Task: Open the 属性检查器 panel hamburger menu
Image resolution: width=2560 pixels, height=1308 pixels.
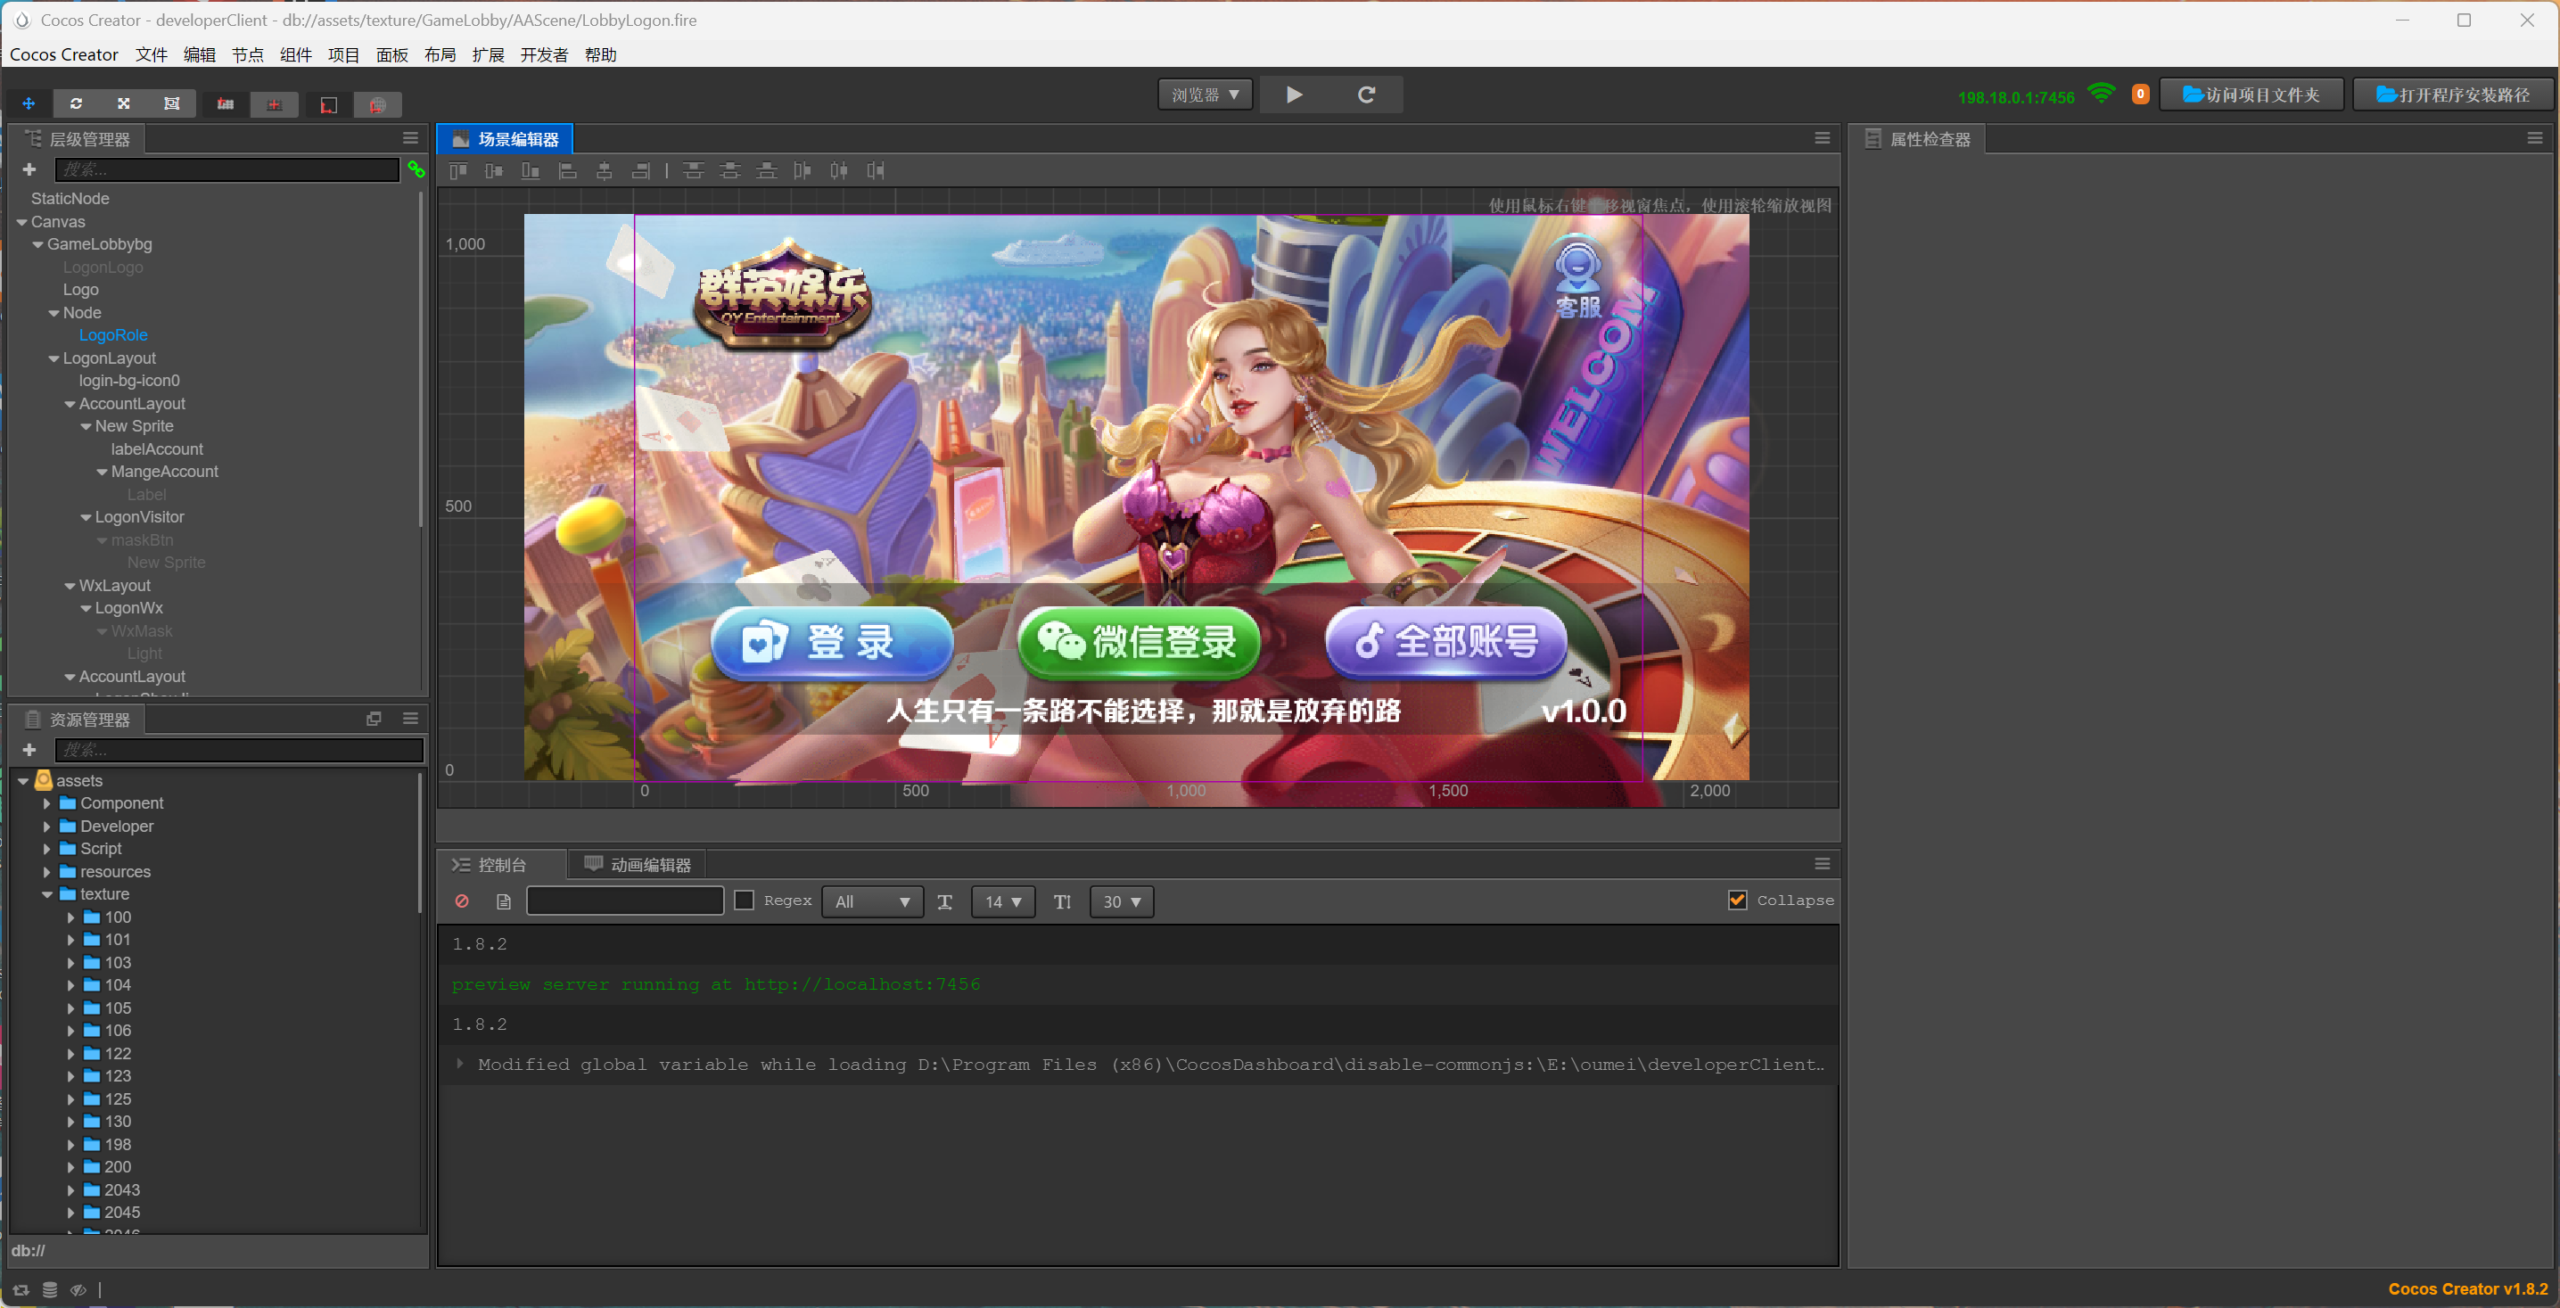Action: (2537, 138)
